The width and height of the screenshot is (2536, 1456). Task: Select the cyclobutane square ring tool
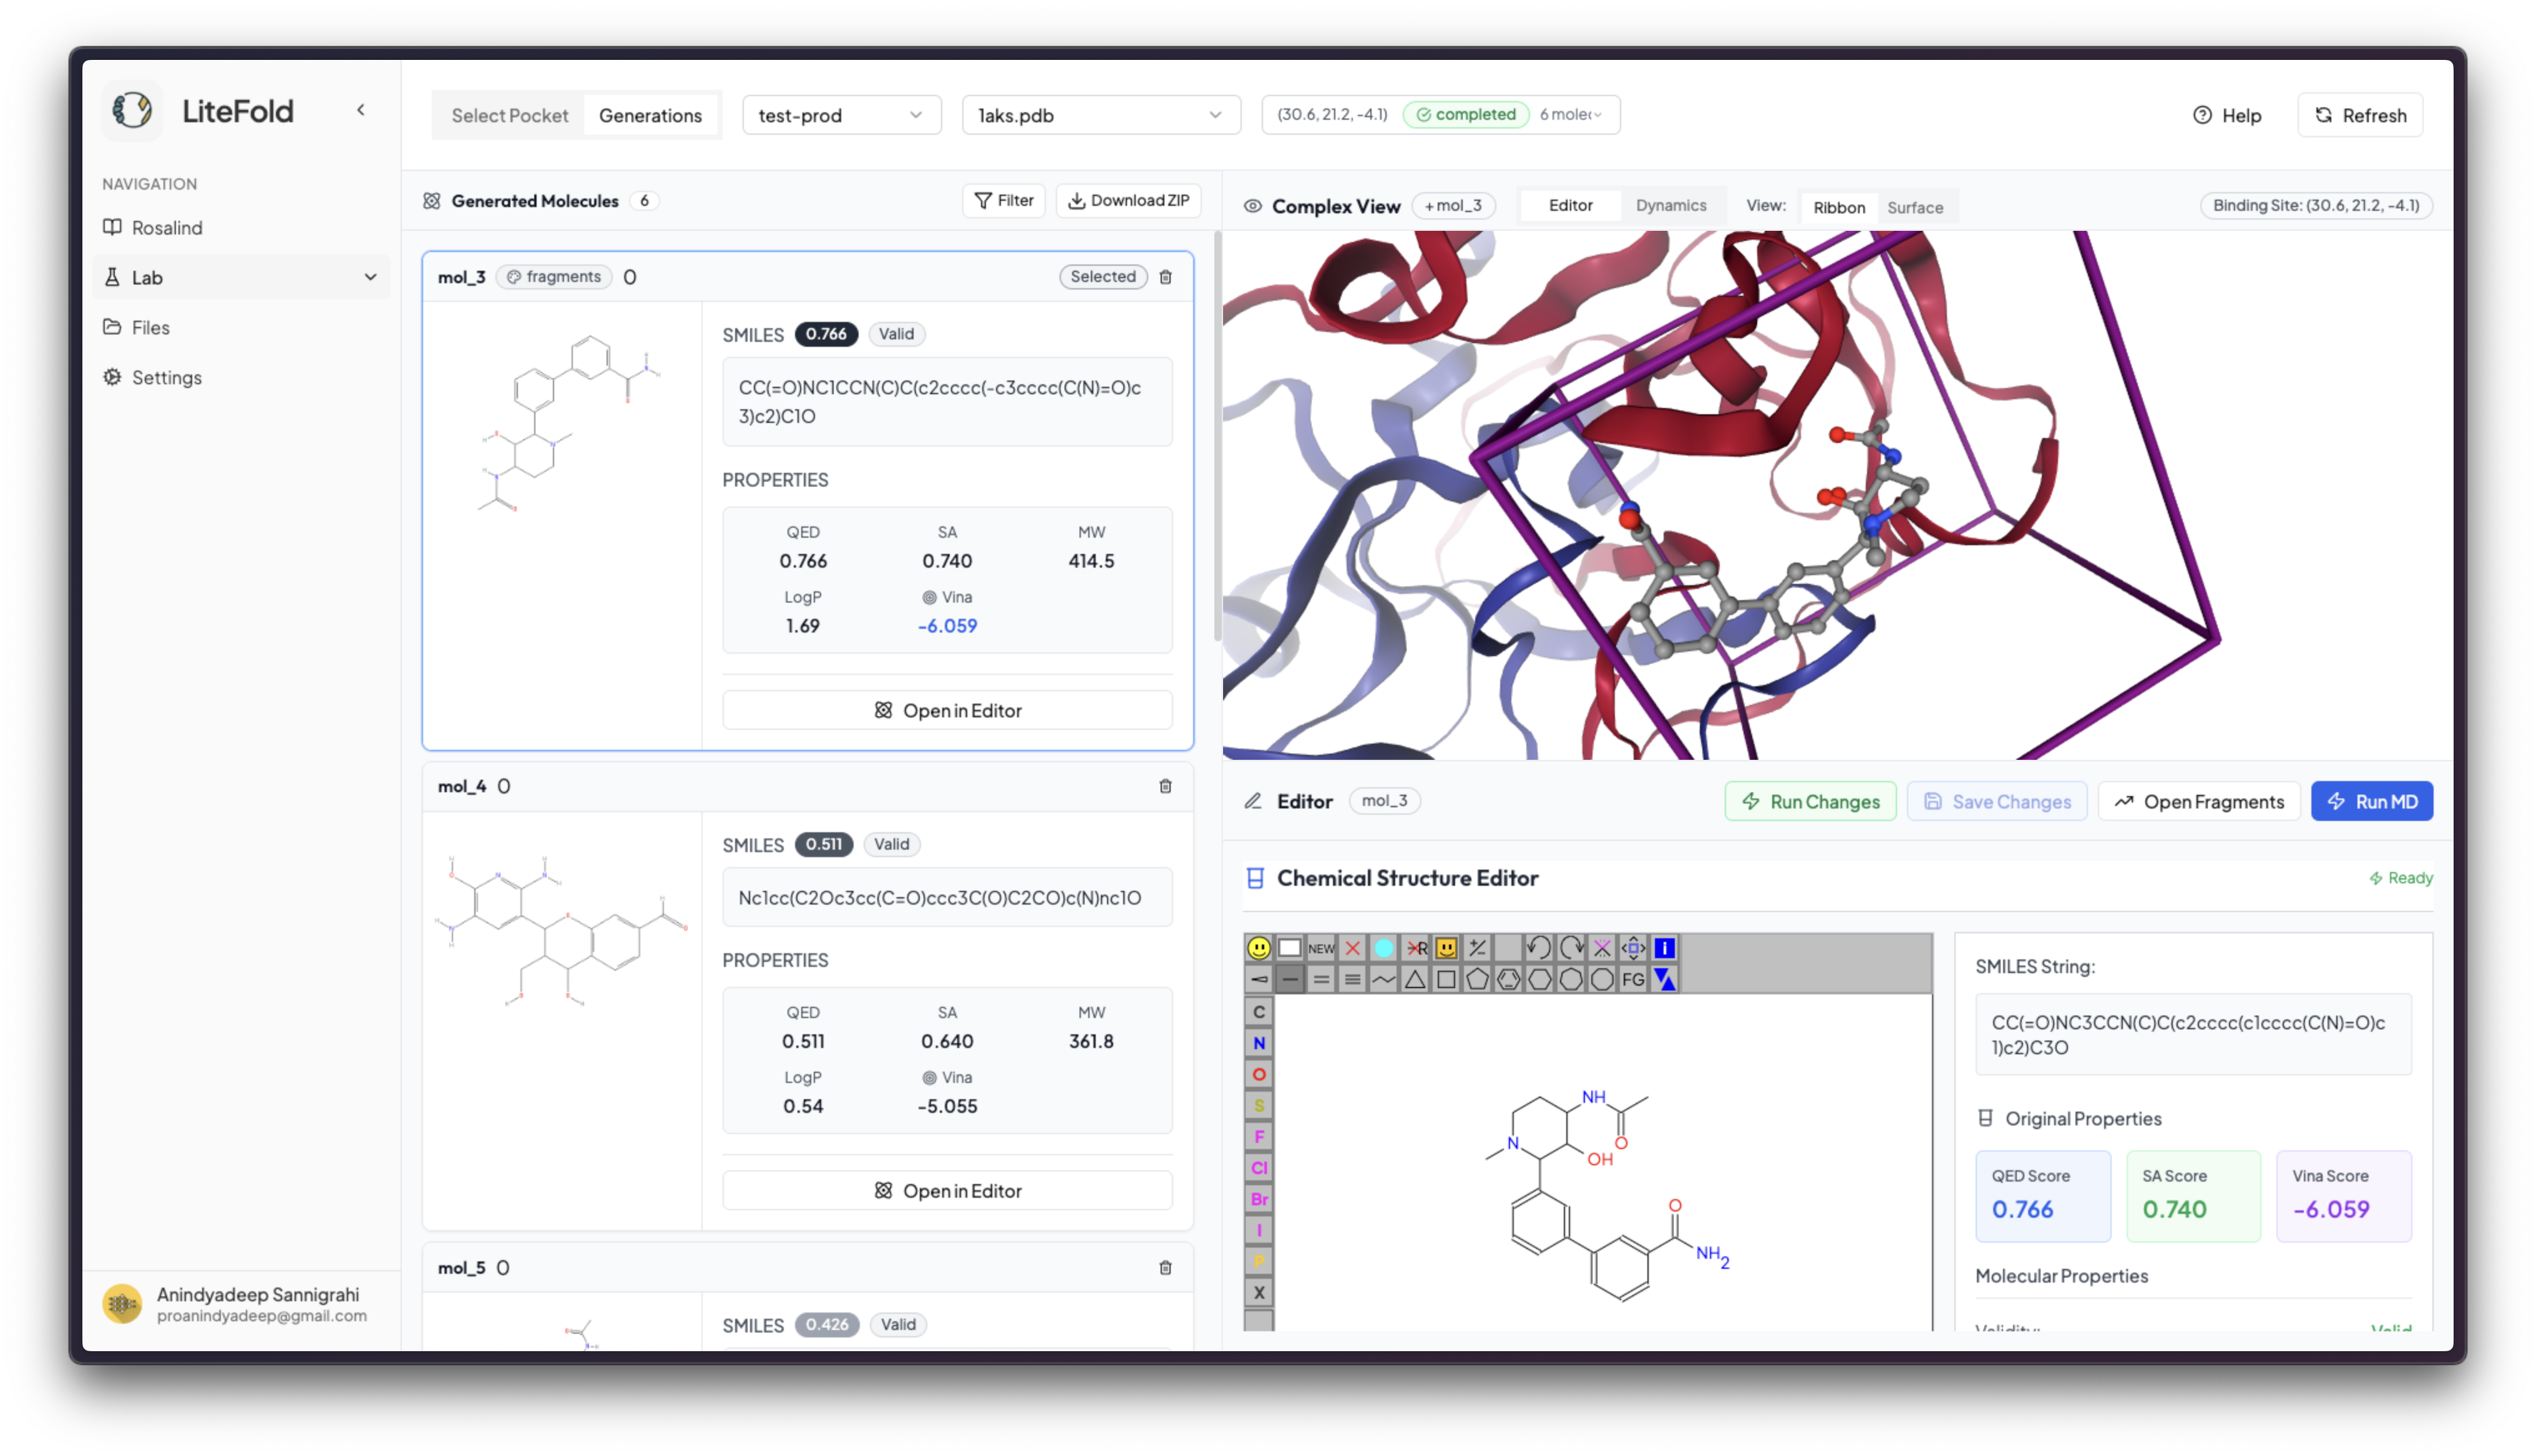[x=1446, y=980]
